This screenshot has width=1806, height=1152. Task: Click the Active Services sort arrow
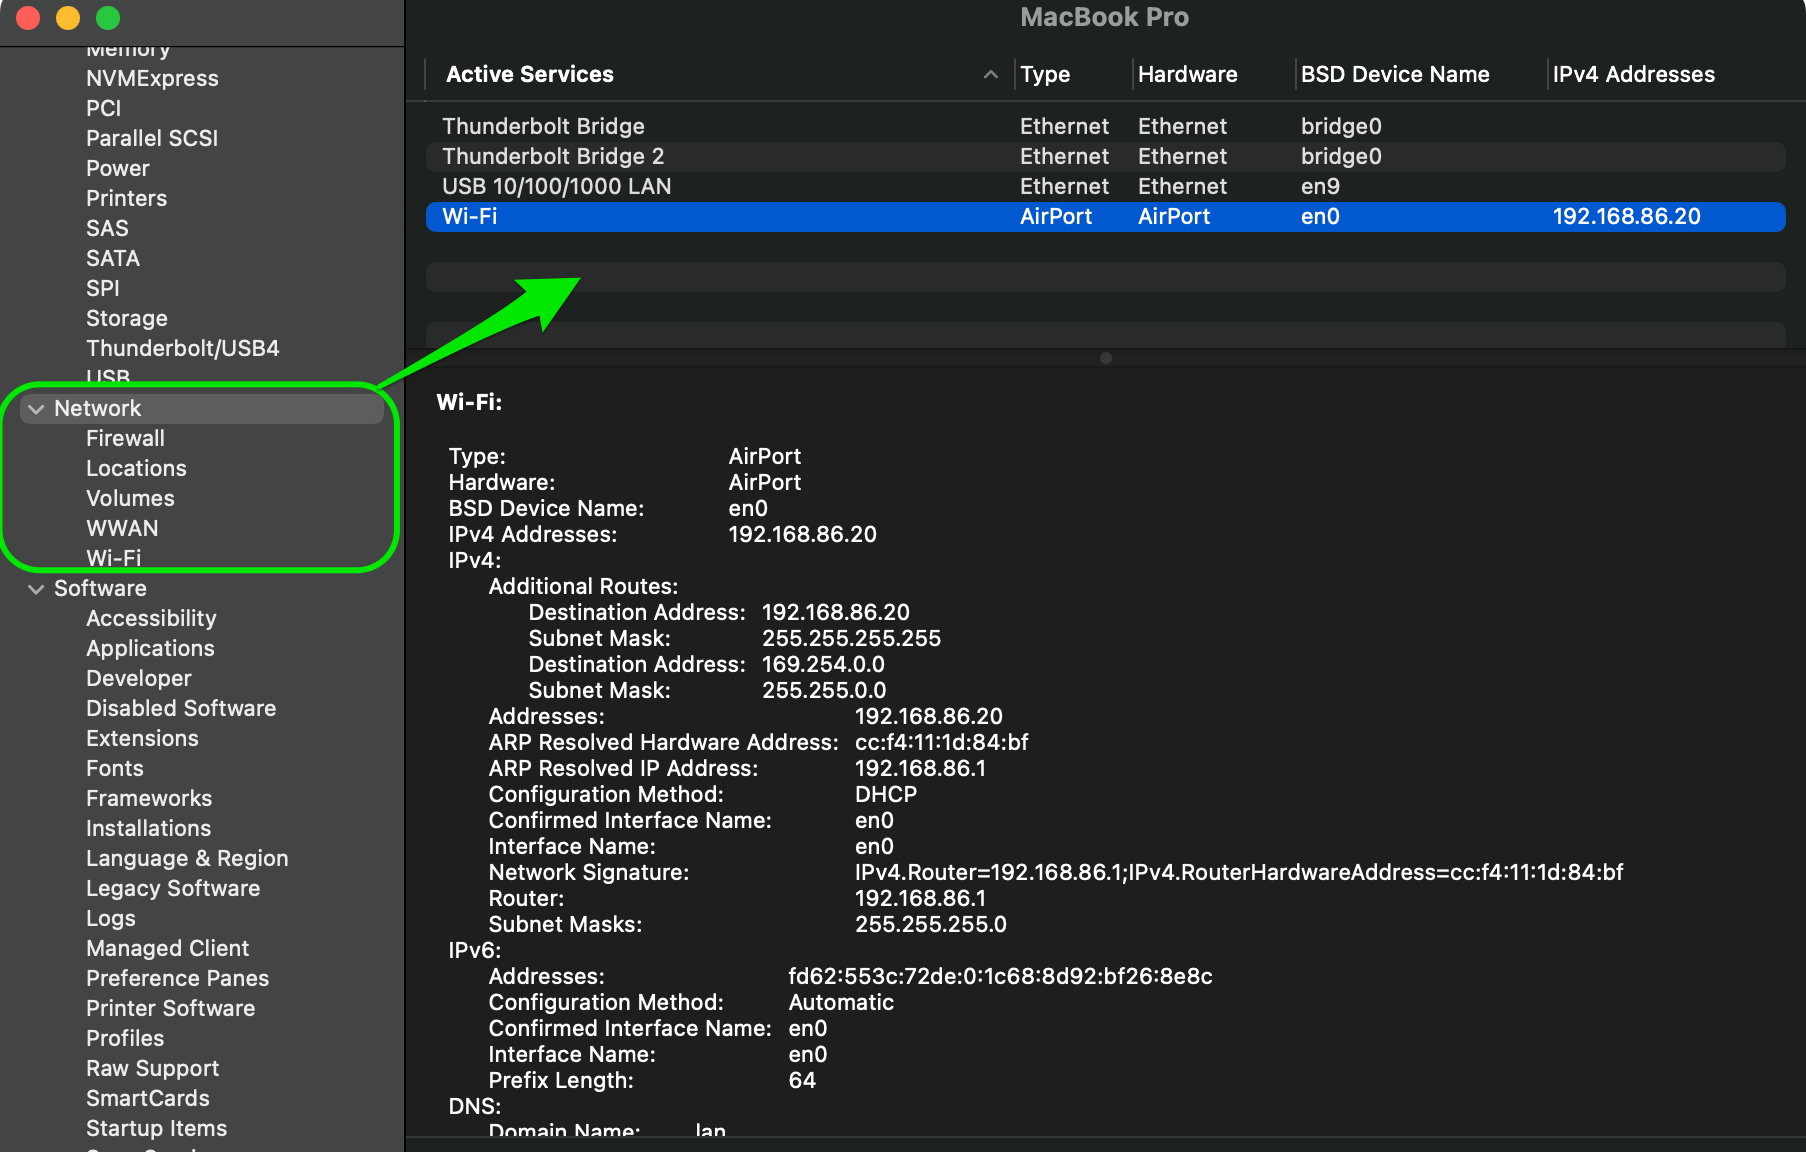click(990, 75)
